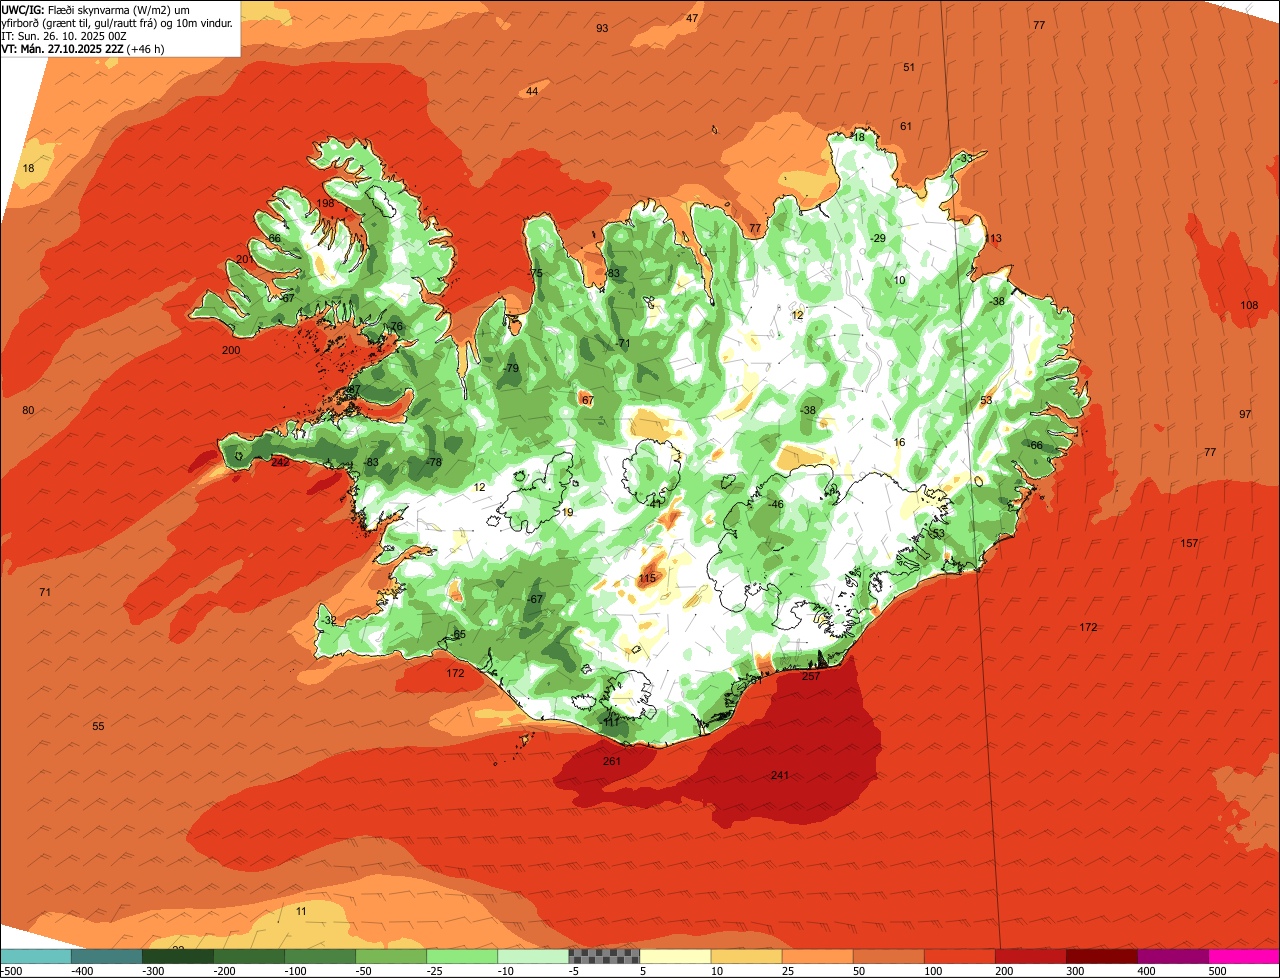Click the map value '61' north of Iceland
This screenshot has height=978, width=1280.
click(906, 126)
